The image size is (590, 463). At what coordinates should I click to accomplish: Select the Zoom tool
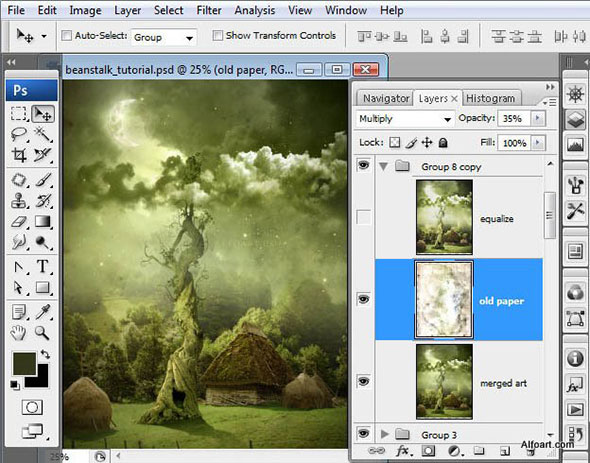[43, 333]
